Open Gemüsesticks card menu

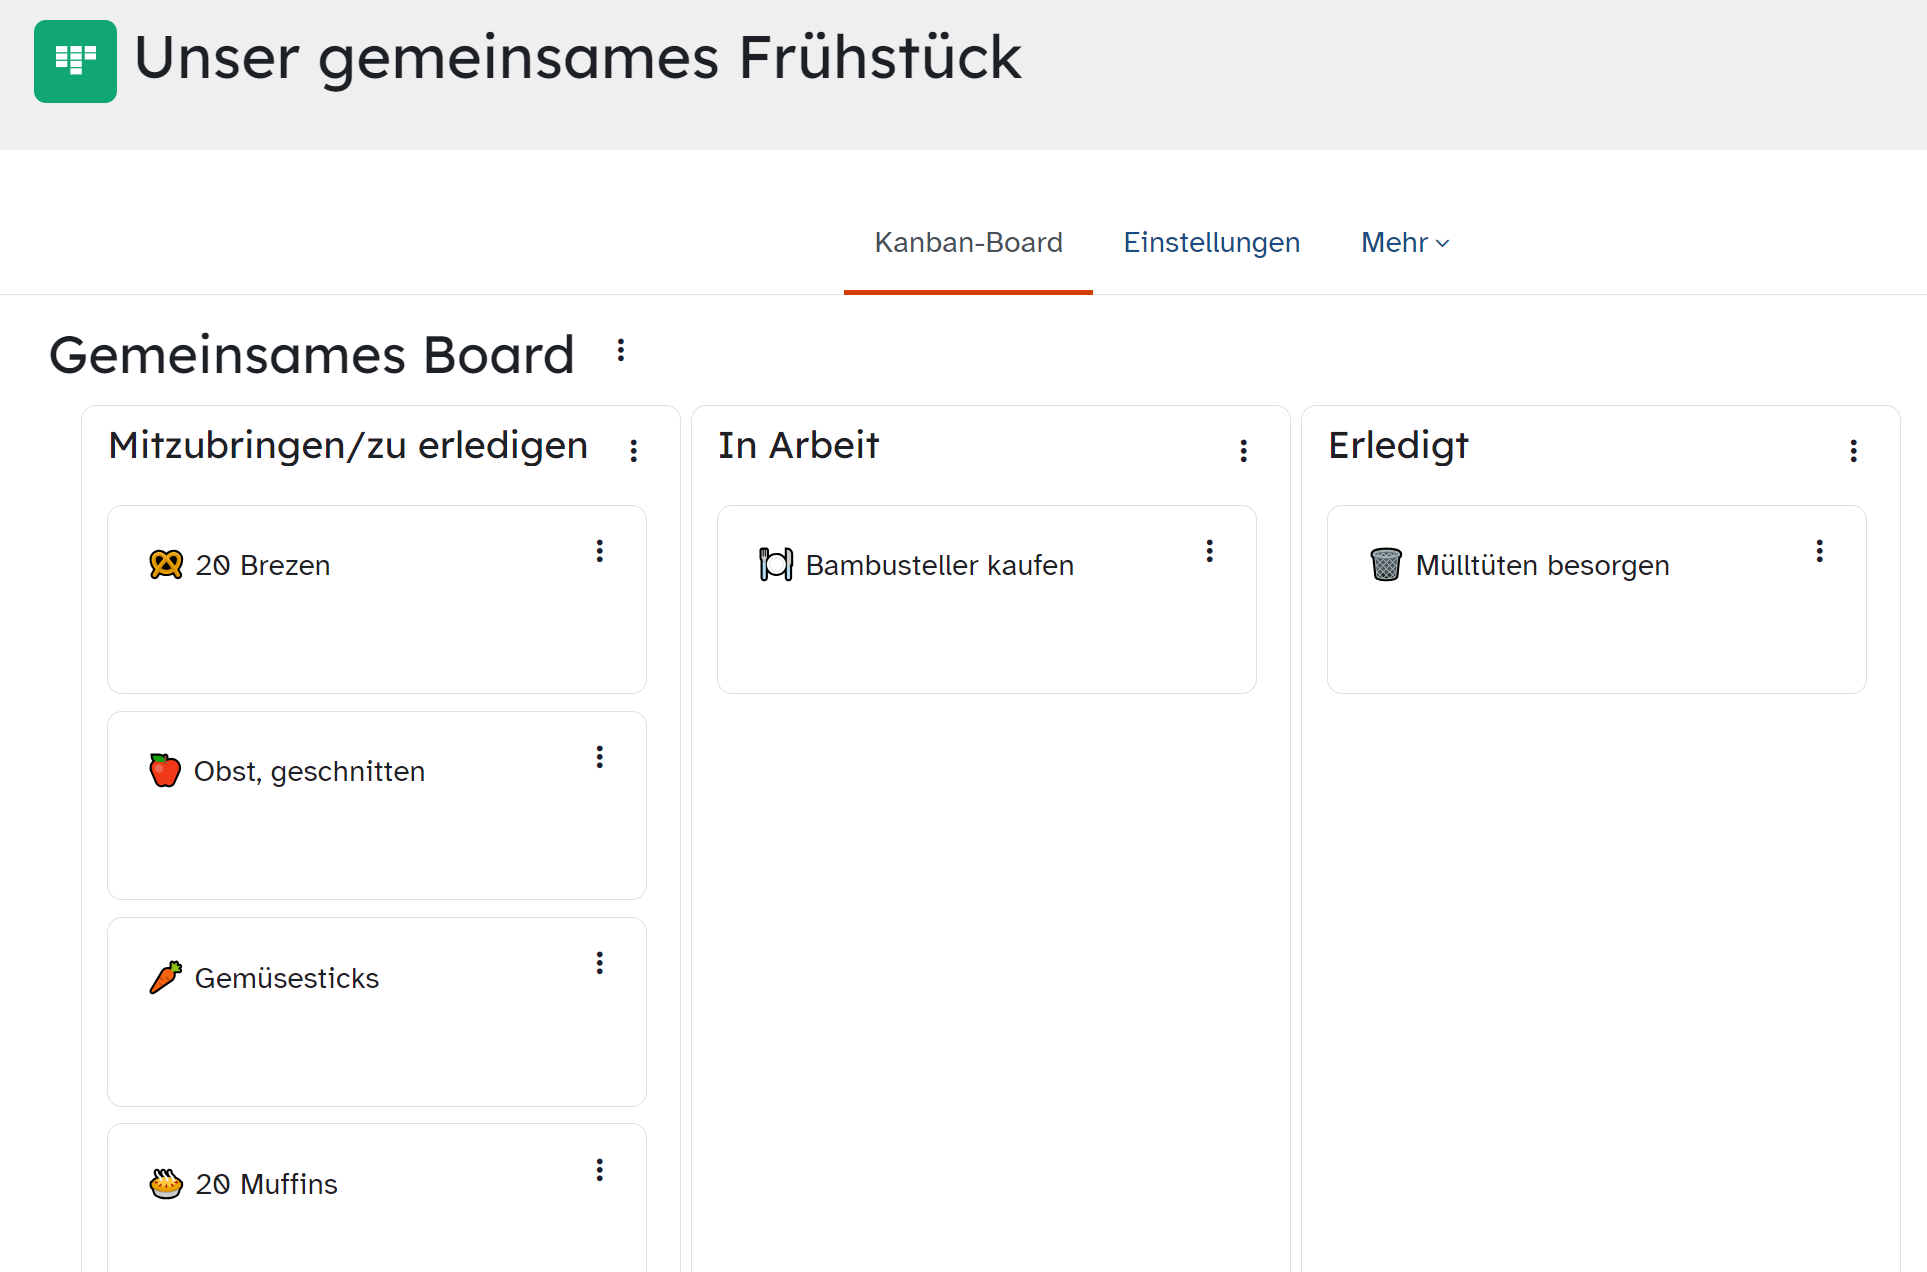tap(600, 963)
